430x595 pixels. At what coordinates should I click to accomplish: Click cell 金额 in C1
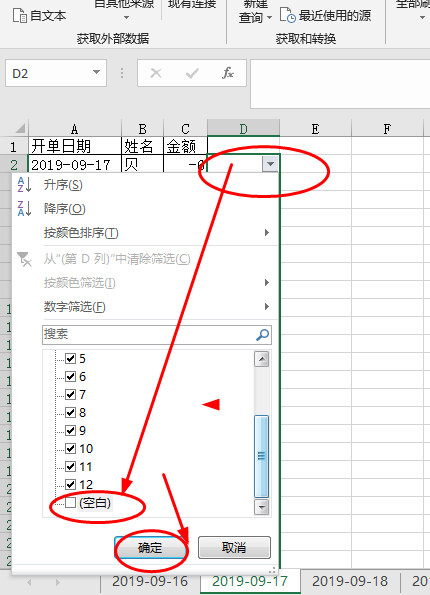pyautogui.click(x=185, y=146)
